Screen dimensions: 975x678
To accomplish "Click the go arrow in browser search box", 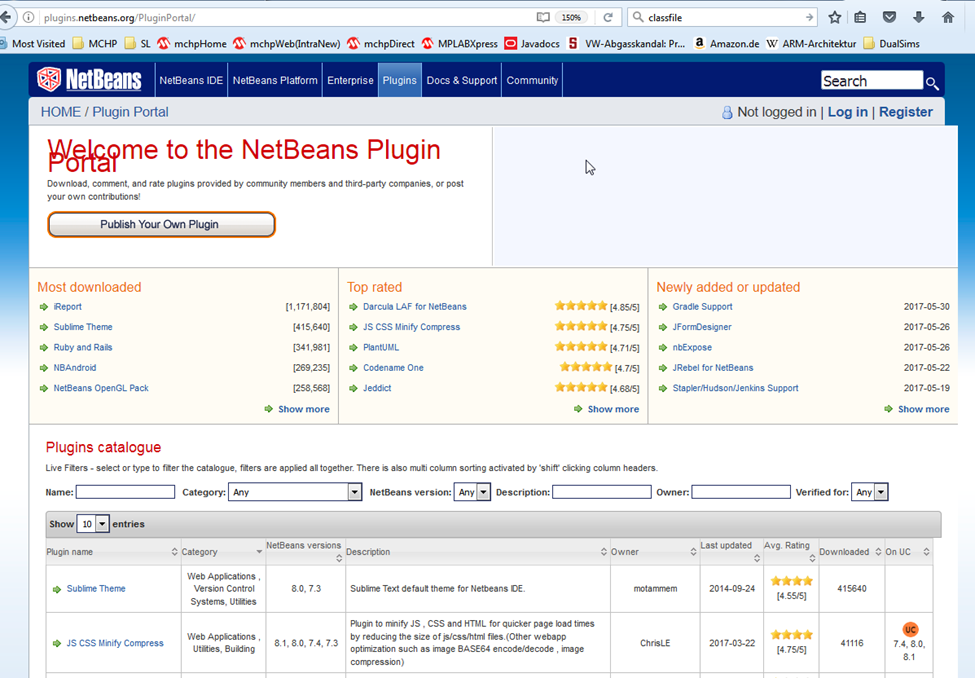I will 809,17.
